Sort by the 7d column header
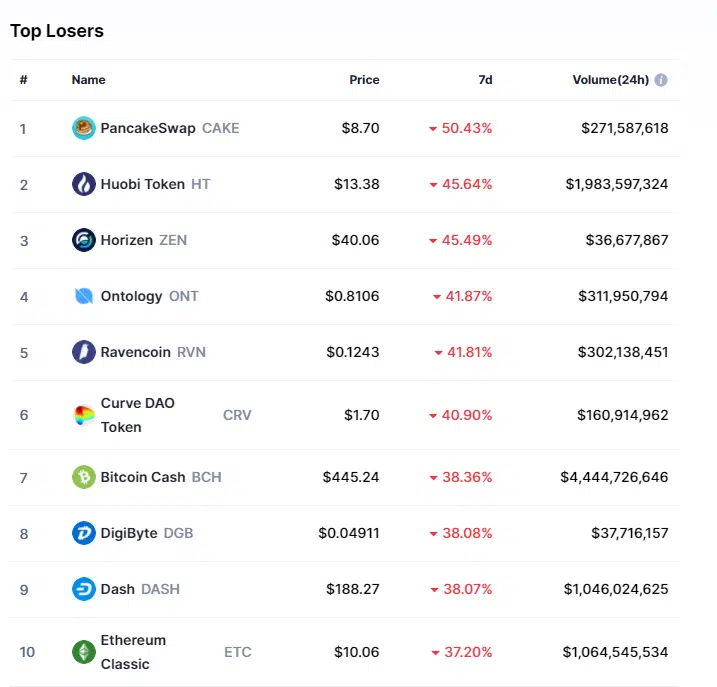This screenshot has height=687, width=717. coord(485,80)
